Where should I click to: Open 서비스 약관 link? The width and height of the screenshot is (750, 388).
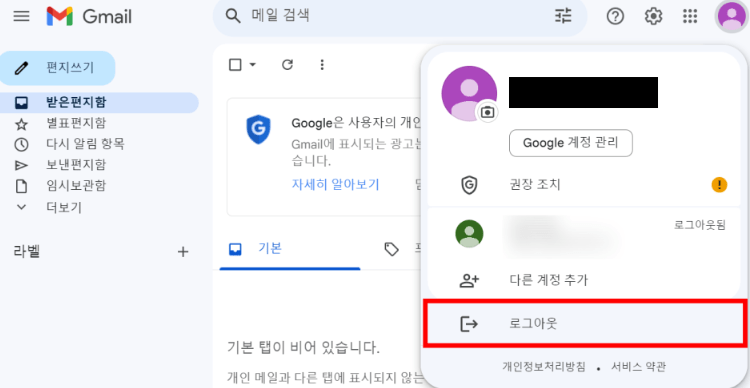pyautogui.click(x=638, y=367)
